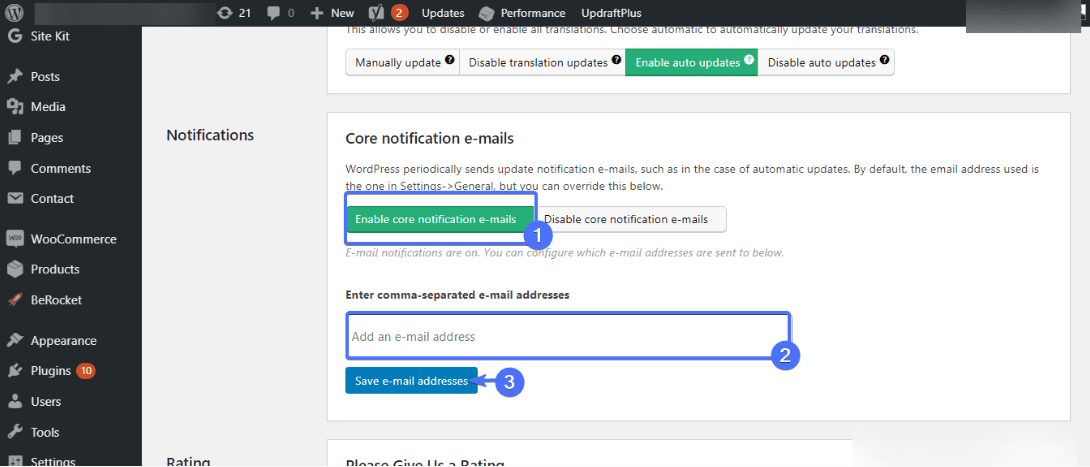Click the BeRocket rocket icon
This screenshot has width=1090, height=467.
pos(14,300)
